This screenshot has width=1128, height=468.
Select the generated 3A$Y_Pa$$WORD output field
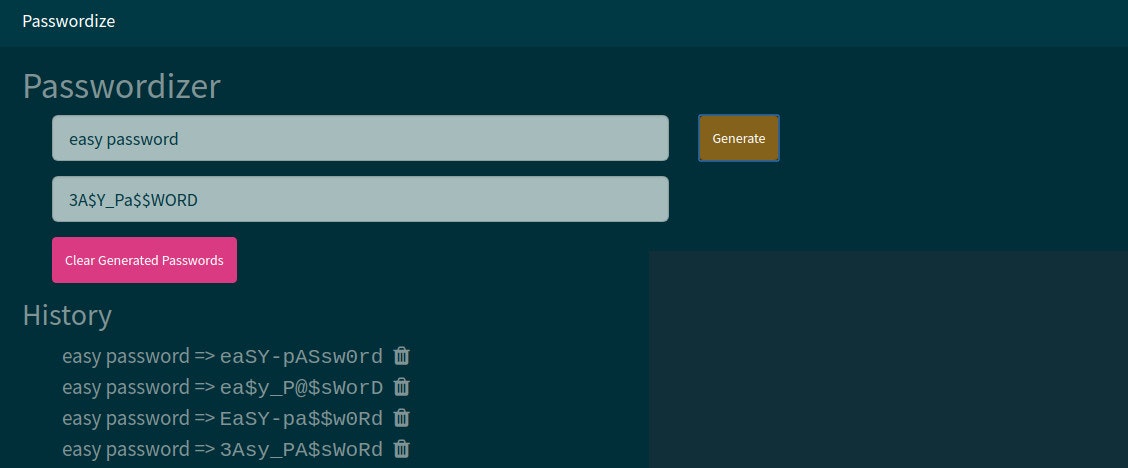pos(360,199)
